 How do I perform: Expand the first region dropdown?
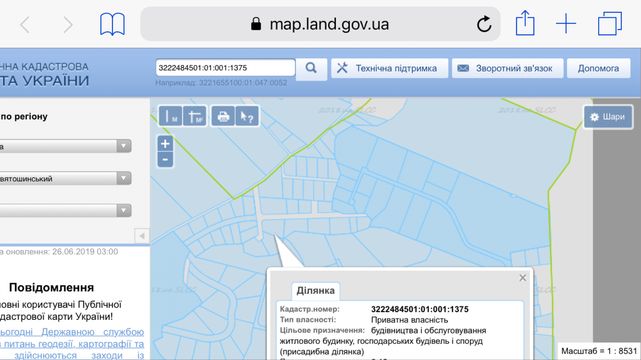[65, 146]
